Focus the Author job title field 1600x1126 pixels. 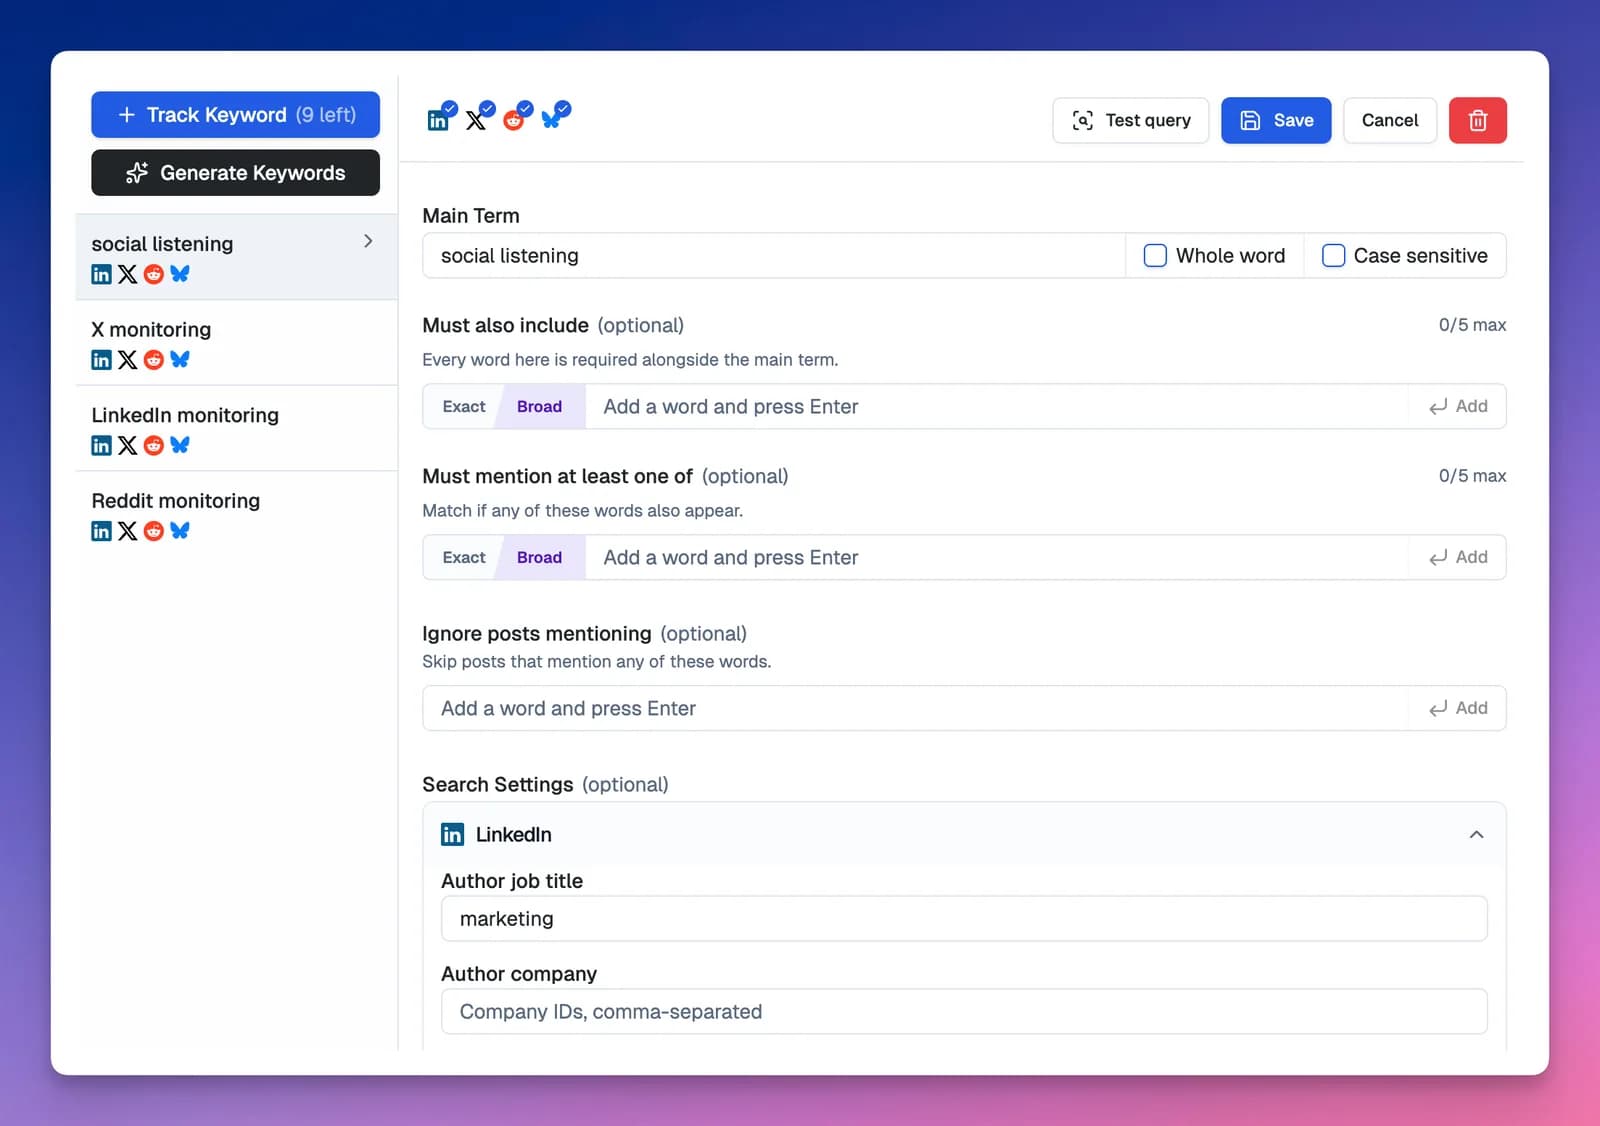click(x=964, y=919)
